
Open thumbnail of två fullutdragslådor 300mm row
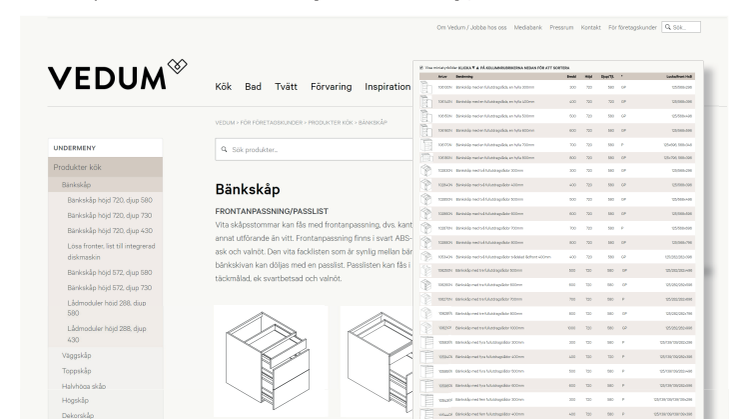coord(426,170)
